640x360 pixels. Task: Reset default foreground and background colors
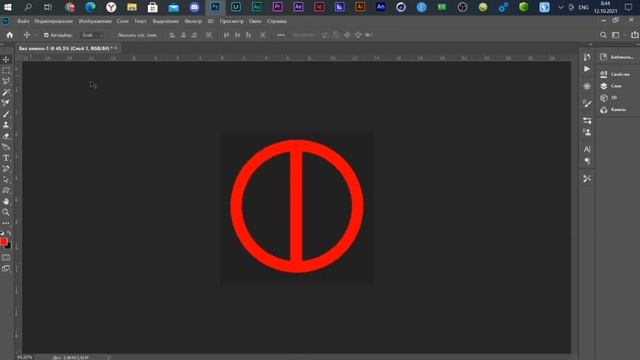[2, 233]
